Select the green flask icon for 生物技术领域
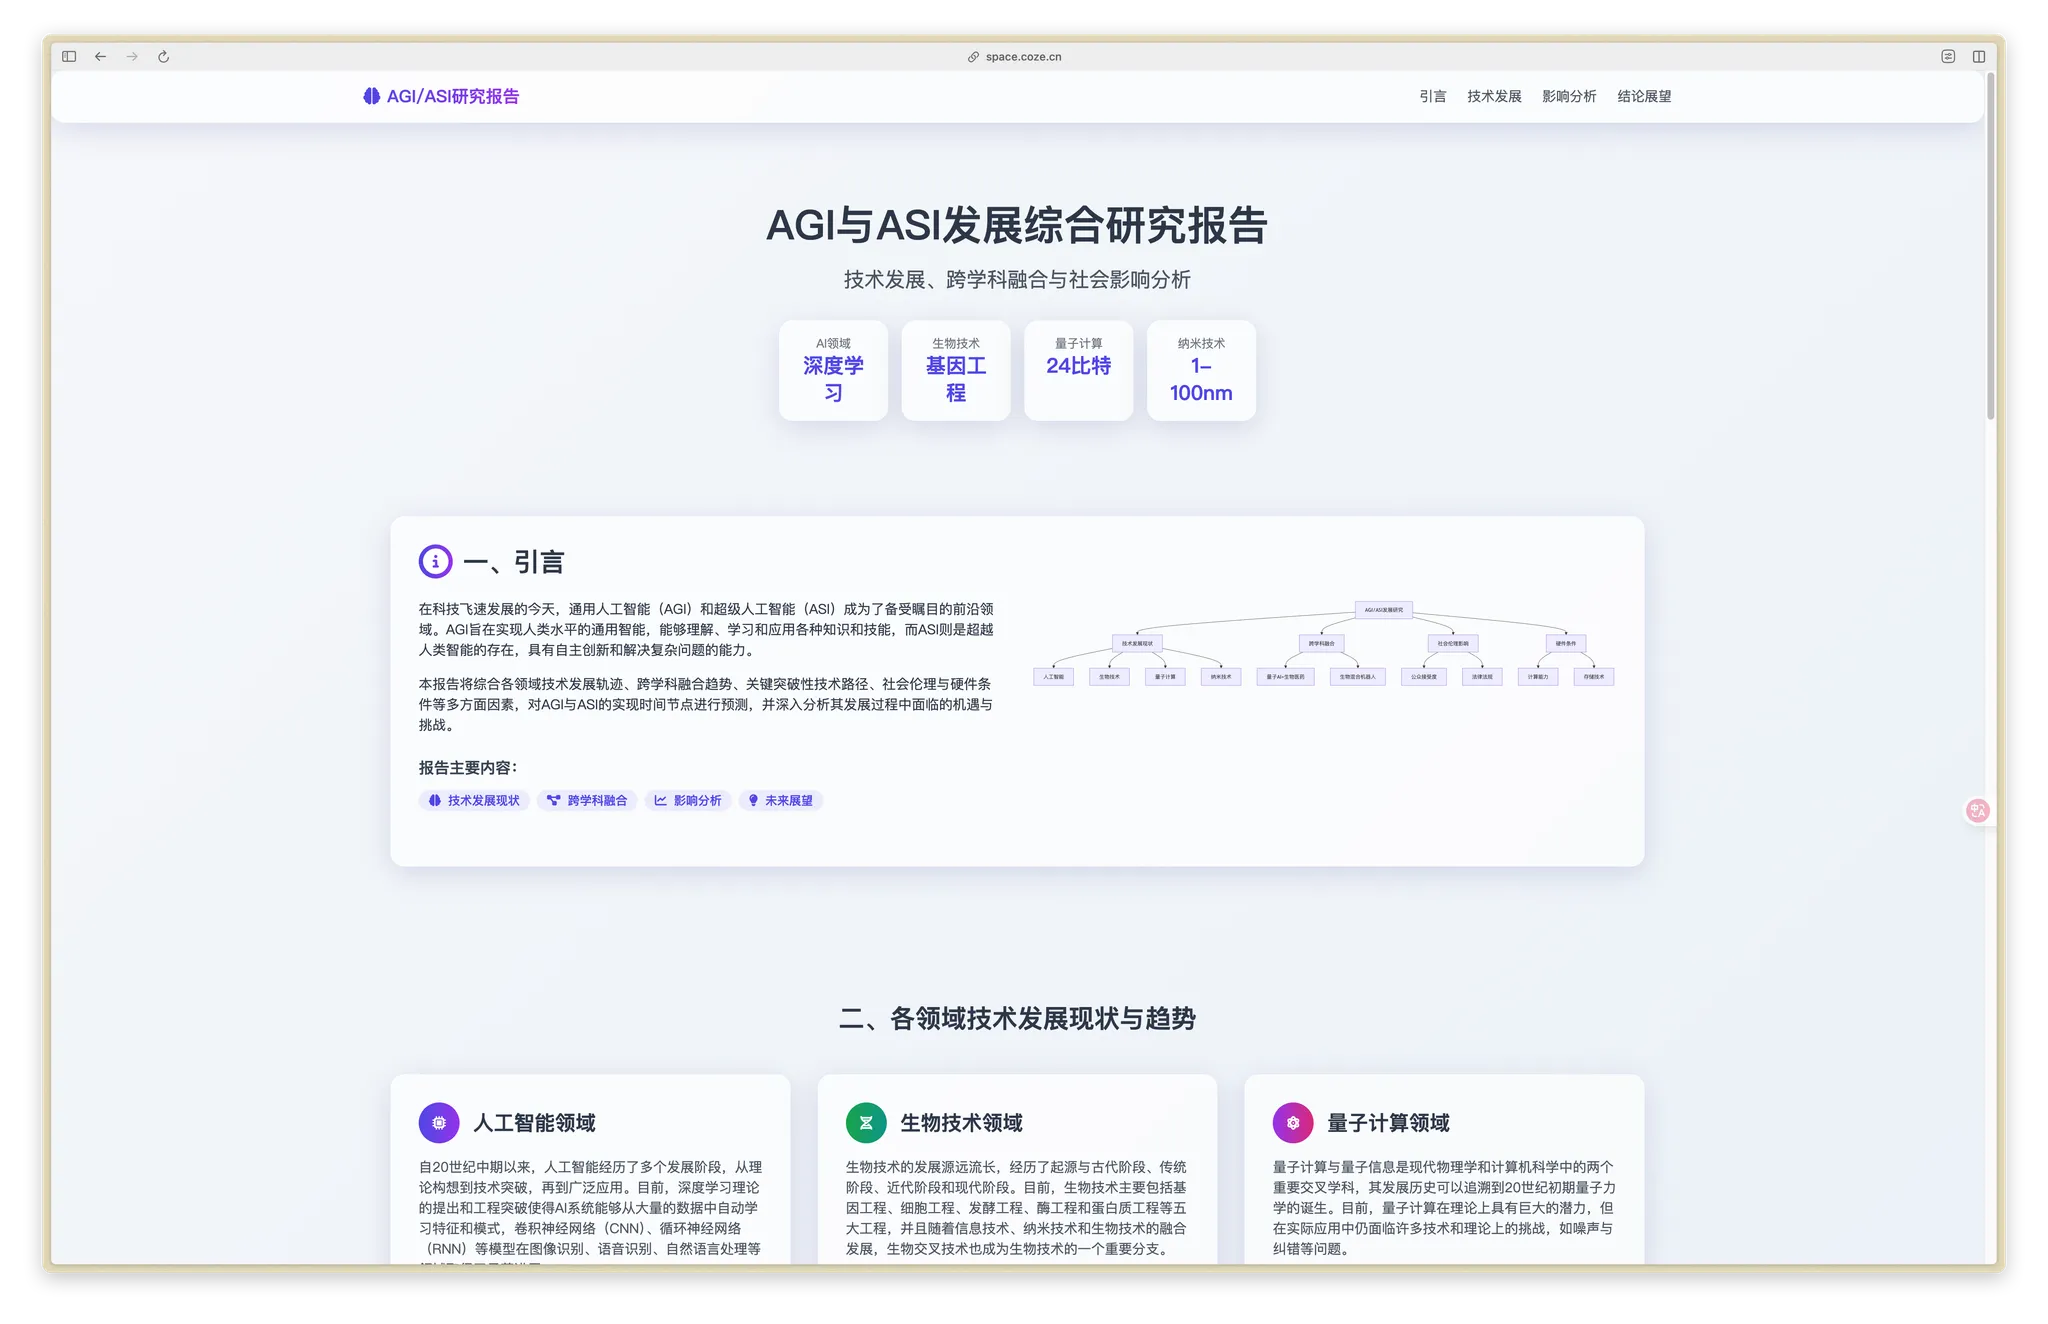This screenshot has height=1324, width=2048. [865, 1122]
